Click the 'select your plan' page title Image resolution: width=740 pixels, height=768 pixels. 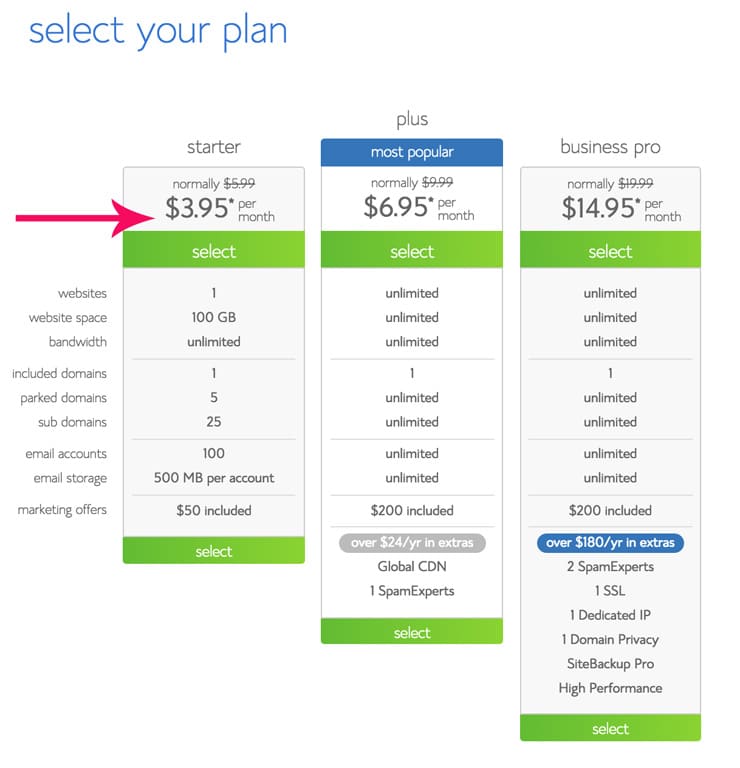pyautogui.click(x=158, y=31)
